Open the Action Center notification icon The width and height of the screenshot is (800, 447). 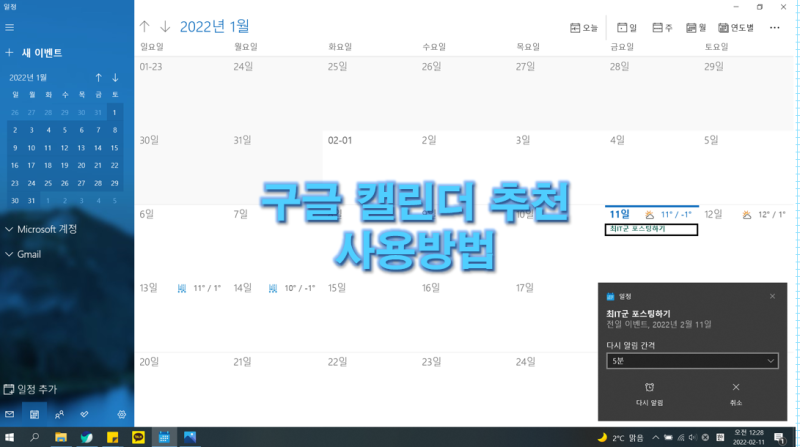coord(780,437)
